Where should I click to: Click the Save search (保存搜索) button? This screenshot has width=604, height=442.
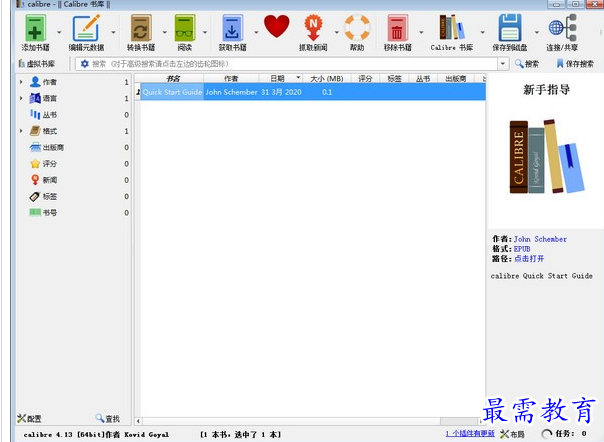pos(575,64)
